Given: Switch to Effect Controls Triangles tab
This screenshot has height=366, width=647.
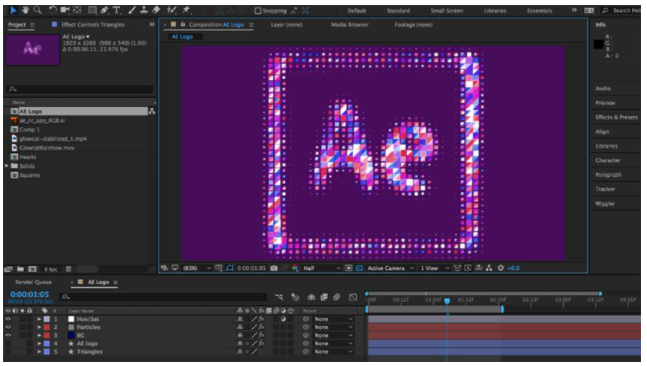Looking at the screenshot, I should point(92,25).
